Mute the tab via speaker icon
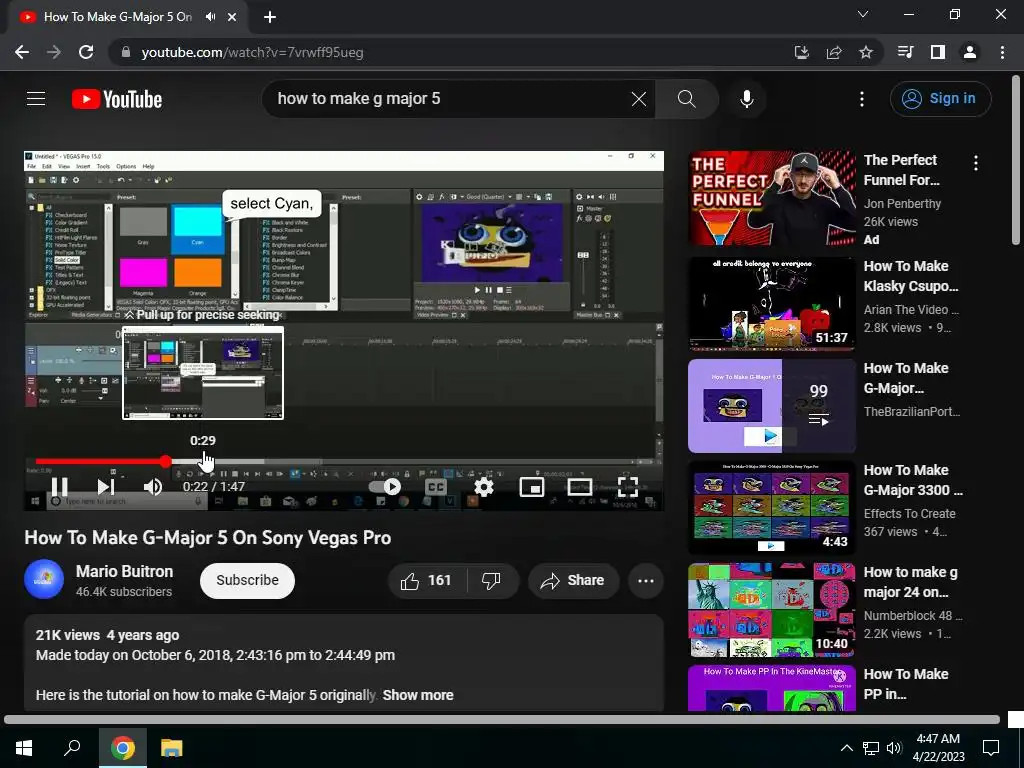1024x768 pixels. pos(210,17)
